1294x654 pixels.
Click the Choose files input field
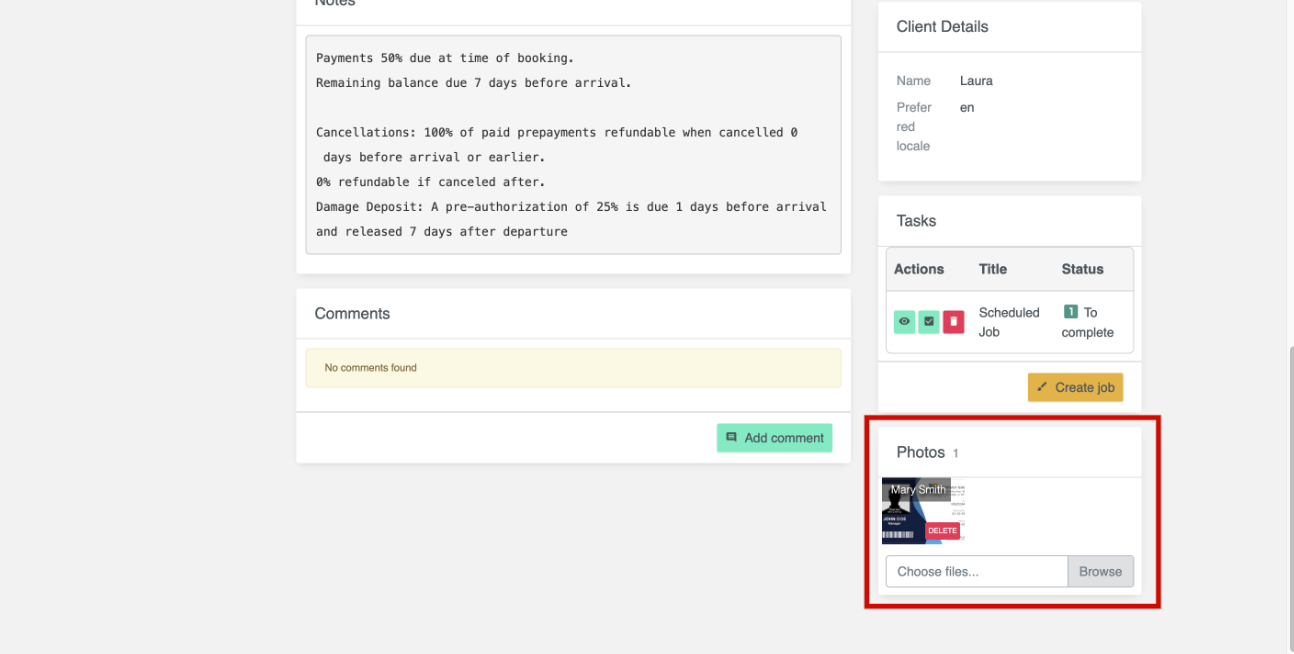(x=976, y=572)
